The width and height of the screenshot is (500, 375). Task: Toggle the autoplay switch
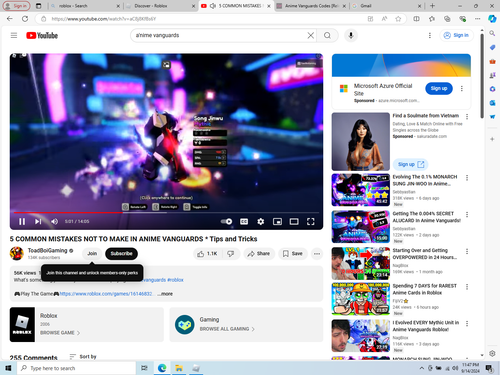(226, 221)
